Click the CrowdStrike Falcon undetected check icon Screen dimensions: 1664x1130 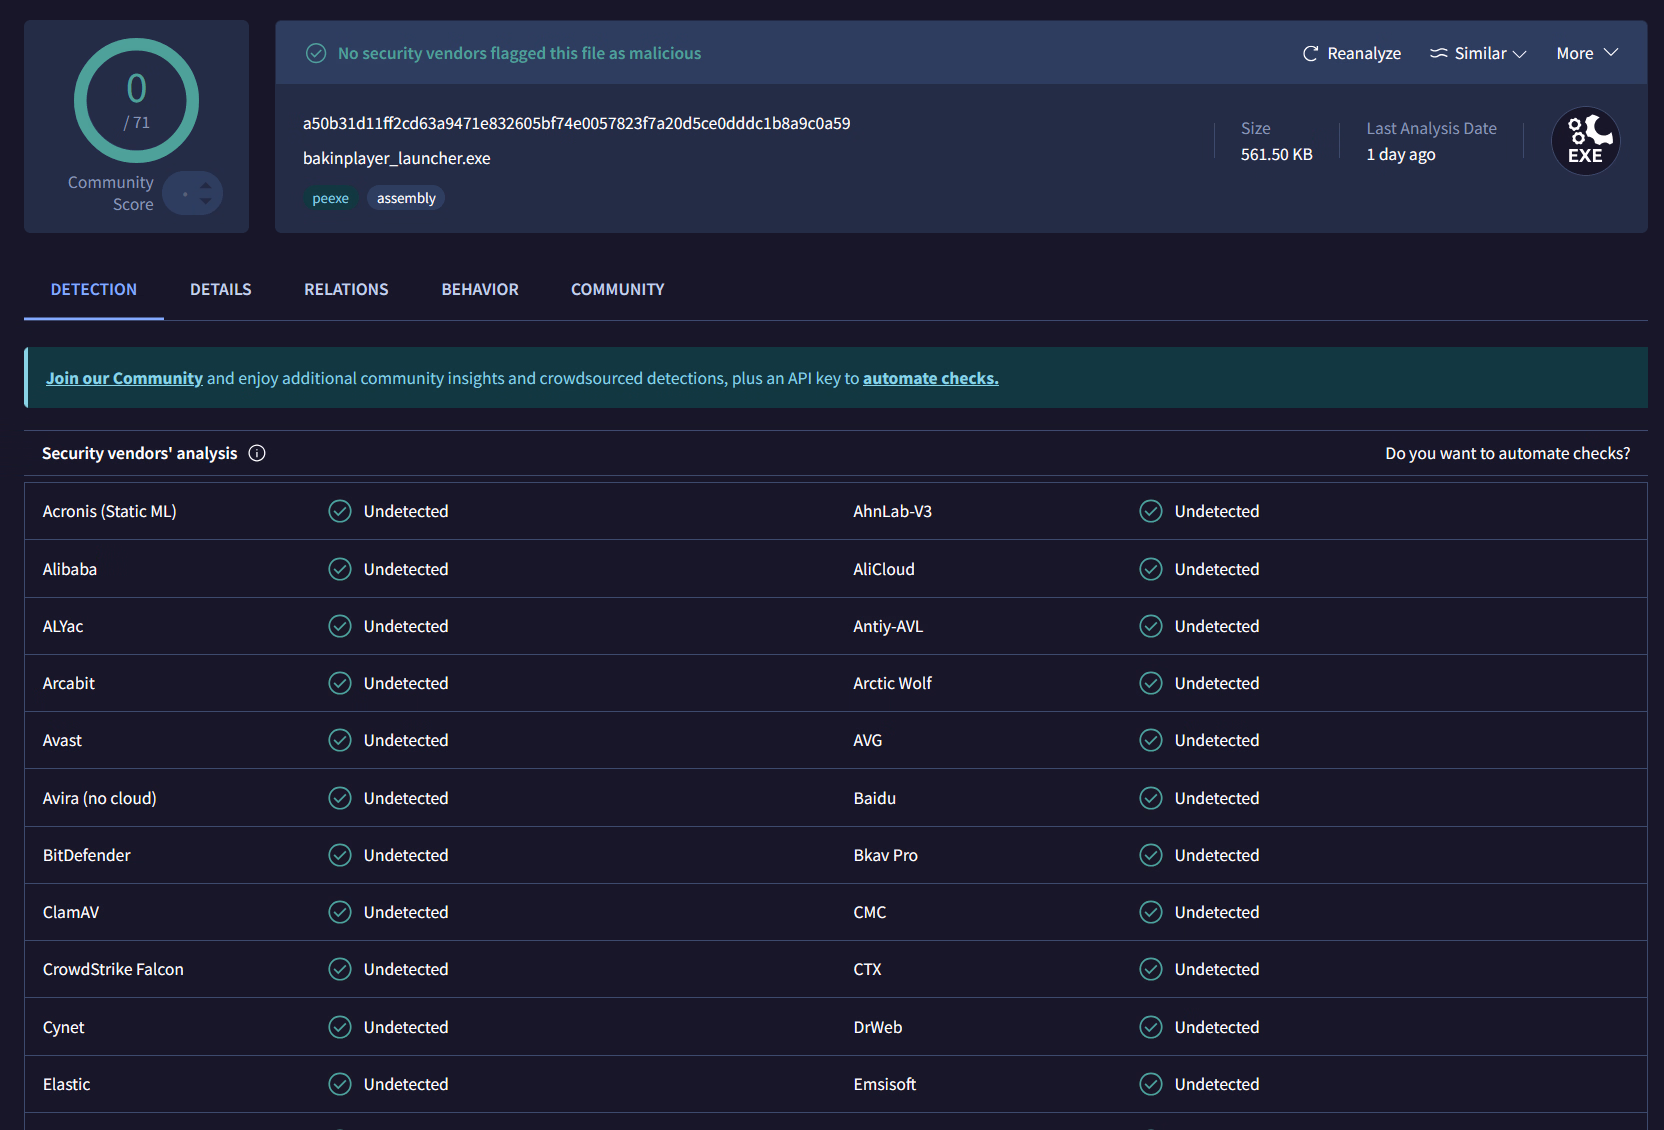(340, 969)
